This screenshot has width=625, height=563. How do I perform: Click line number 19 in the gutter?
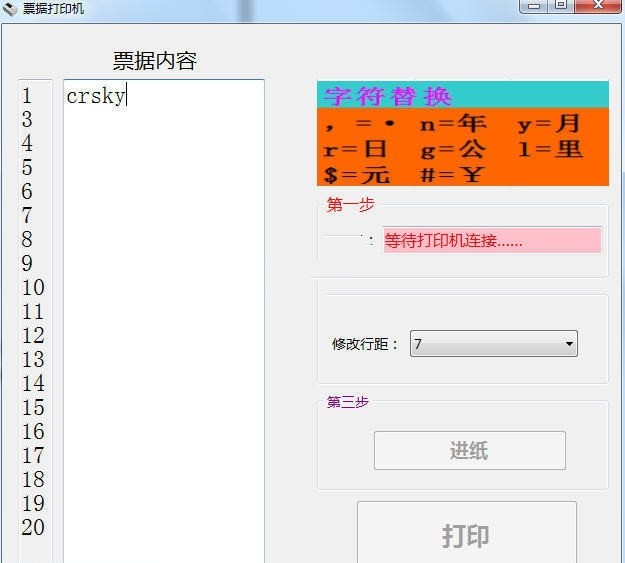33,503
